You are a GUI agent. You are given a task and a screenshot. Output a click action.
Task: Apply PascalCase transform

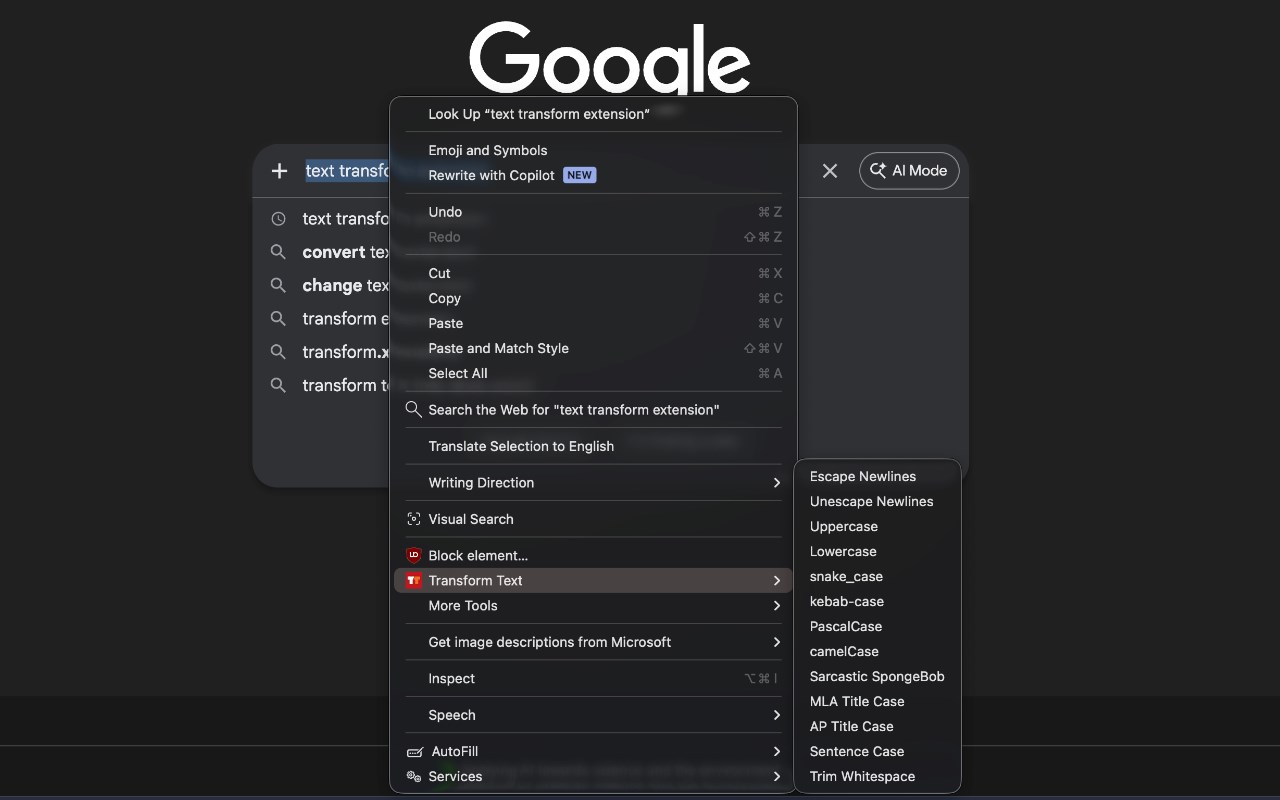tap(877, 626)
